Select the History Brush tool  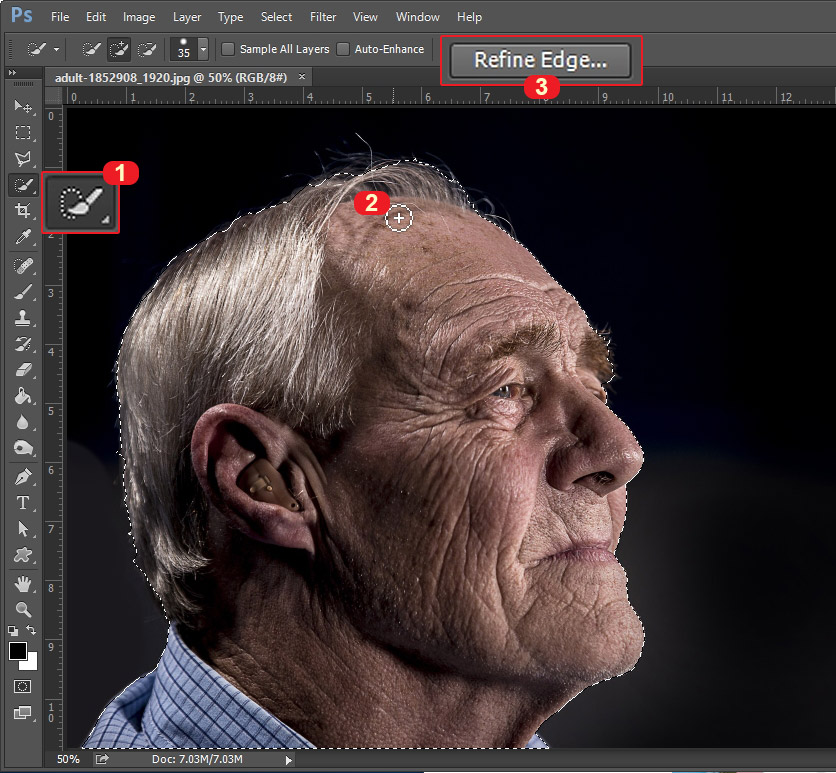(x=23, y=344)
